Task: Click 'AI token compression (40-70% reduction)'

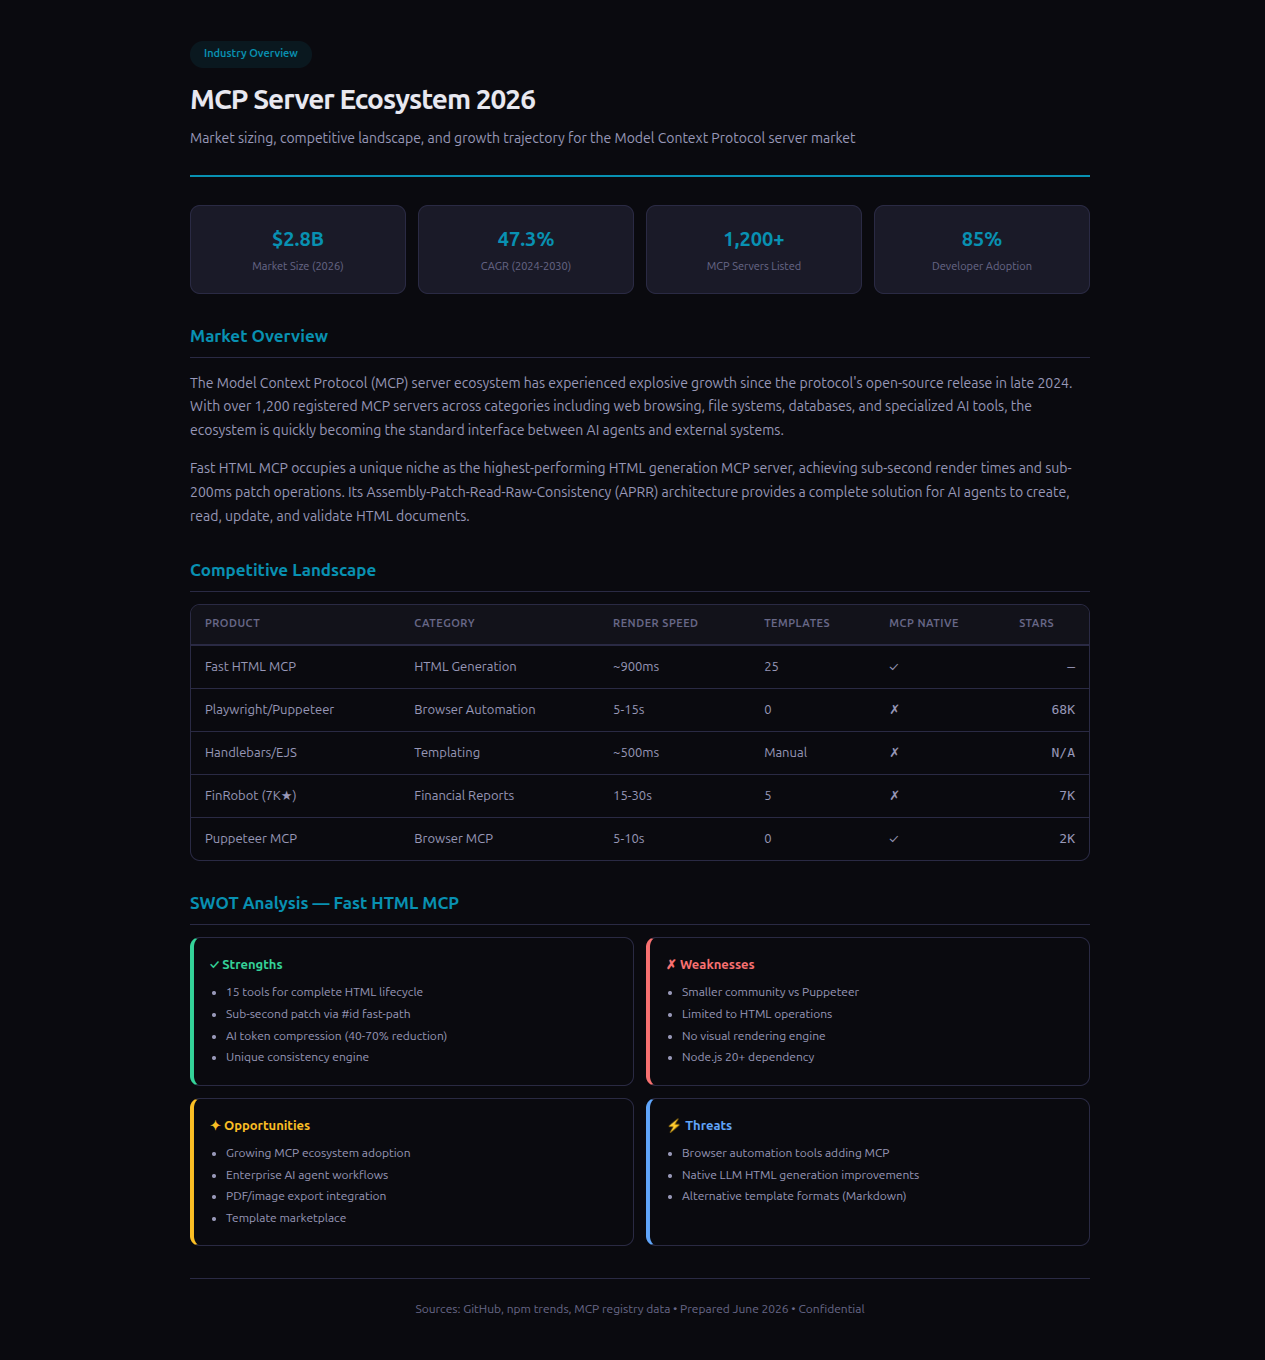Action: tap(336, 1037)
